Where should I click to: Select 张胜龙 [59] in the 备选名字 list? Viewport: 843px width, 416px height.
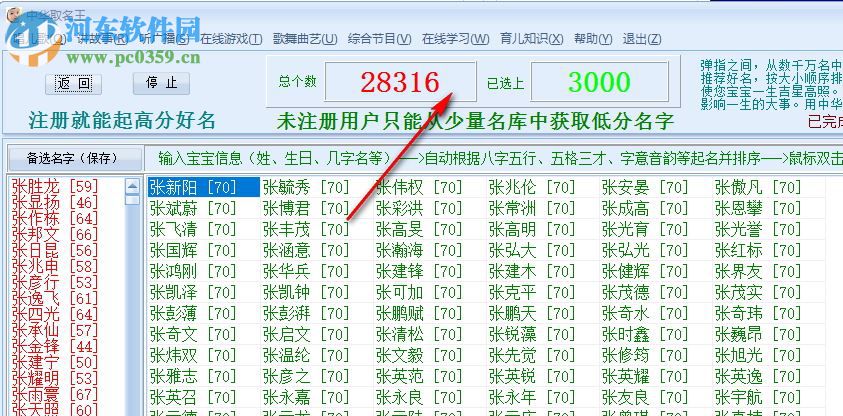(x=55, y=187)
